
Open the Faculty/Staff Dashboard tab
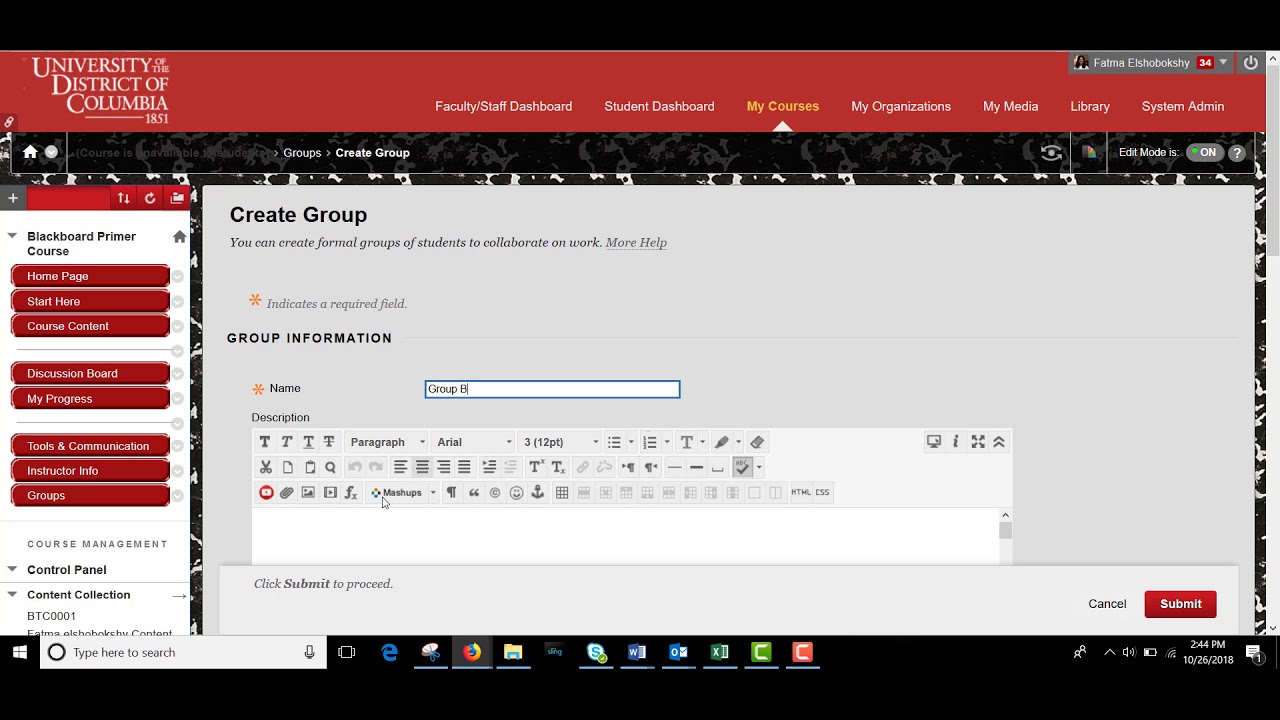[503, 106]
